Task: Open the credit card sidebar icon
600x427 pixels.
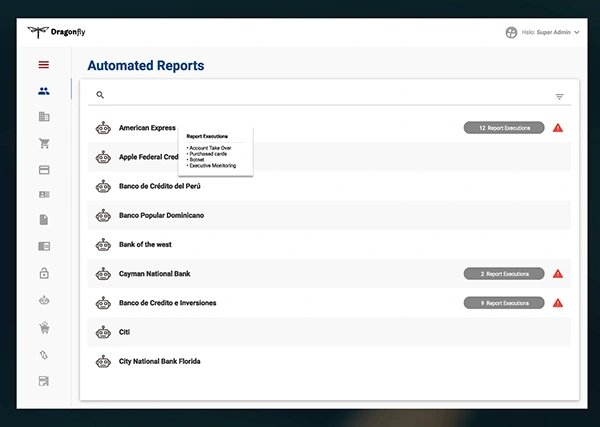Action: tap(44, 170)
